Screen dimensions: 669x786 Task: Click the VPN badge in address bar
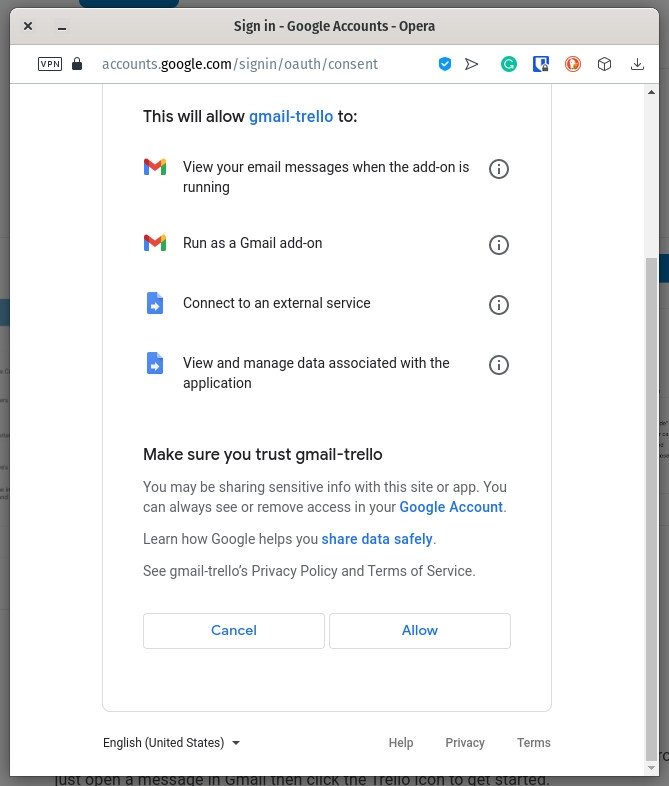(x=50, y=64)
